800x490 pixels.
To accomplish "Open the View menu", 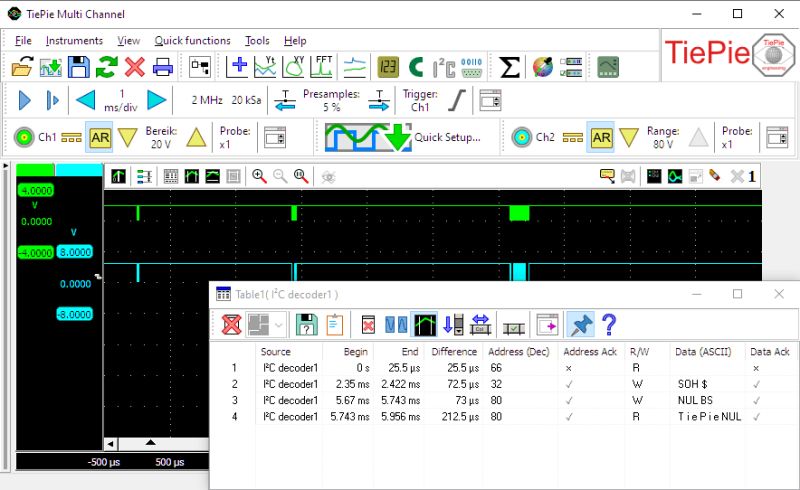I will [x=128, y=40].
